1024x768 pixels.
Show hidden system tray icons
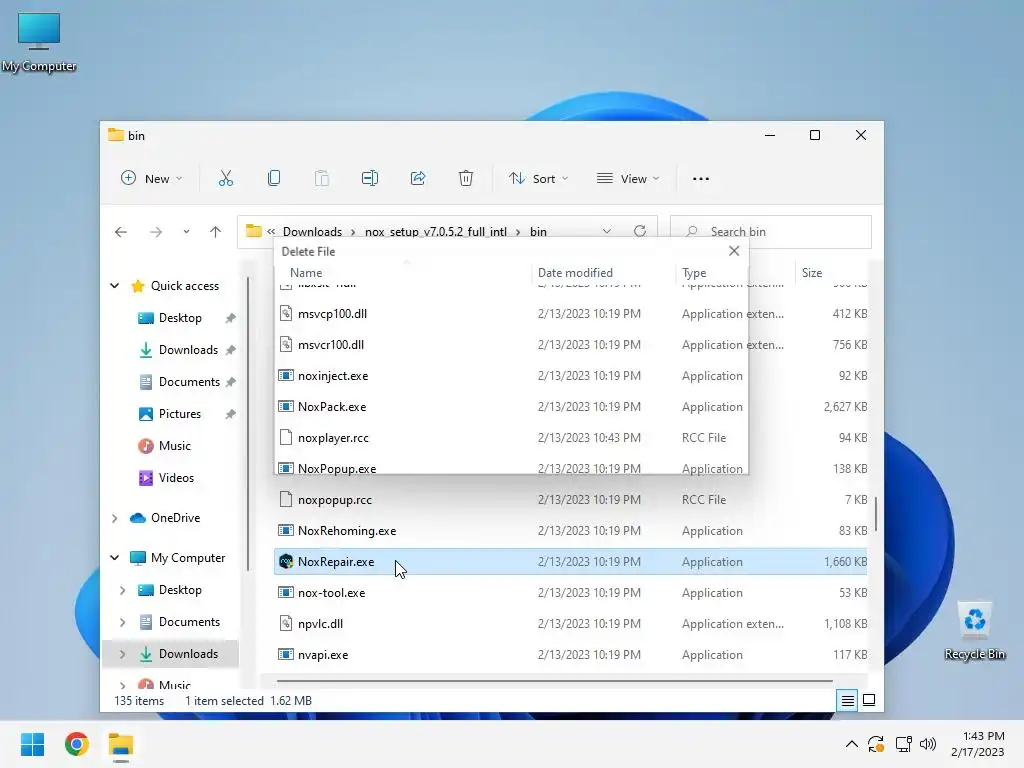852,744
